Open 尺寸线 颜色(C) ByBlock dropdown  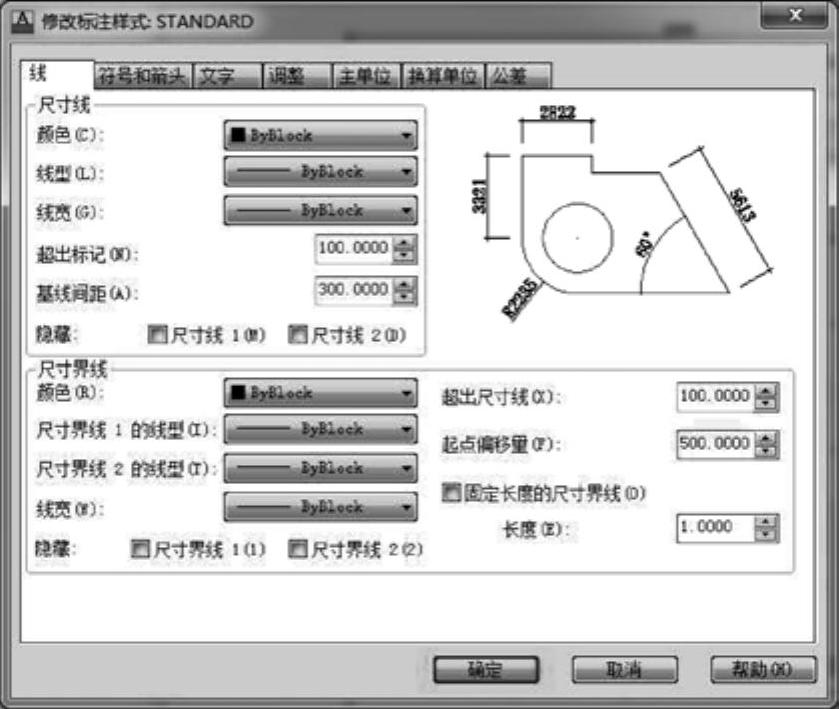tap(321, 135)
